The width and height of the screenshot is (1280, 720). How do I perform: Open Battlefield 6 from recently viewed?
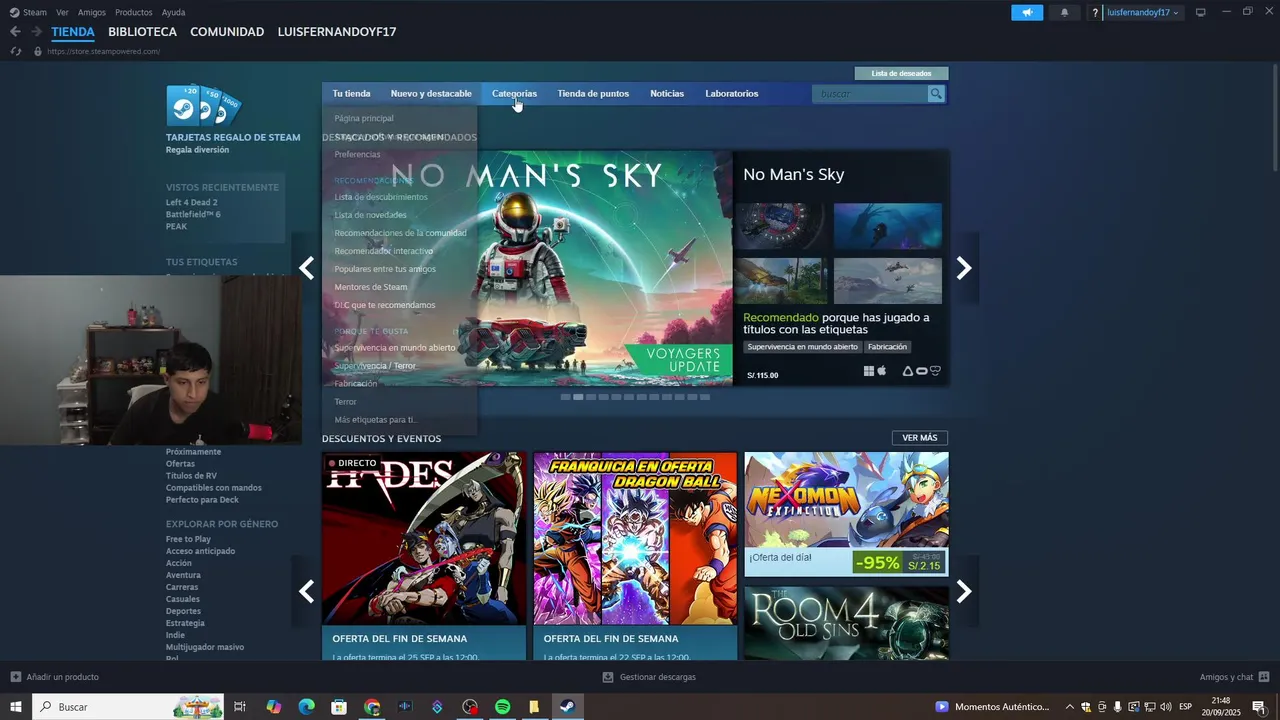click(193, 215)
